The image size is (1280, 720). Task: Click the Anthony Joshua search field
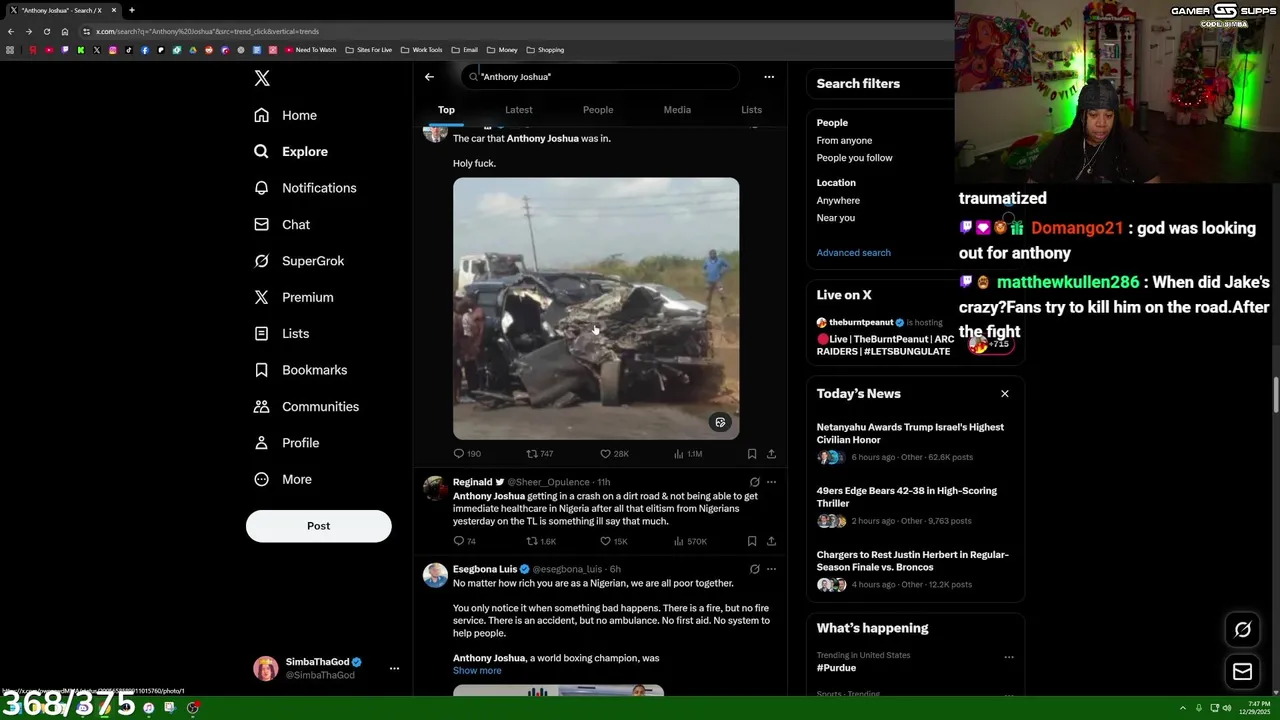(600, 77)
